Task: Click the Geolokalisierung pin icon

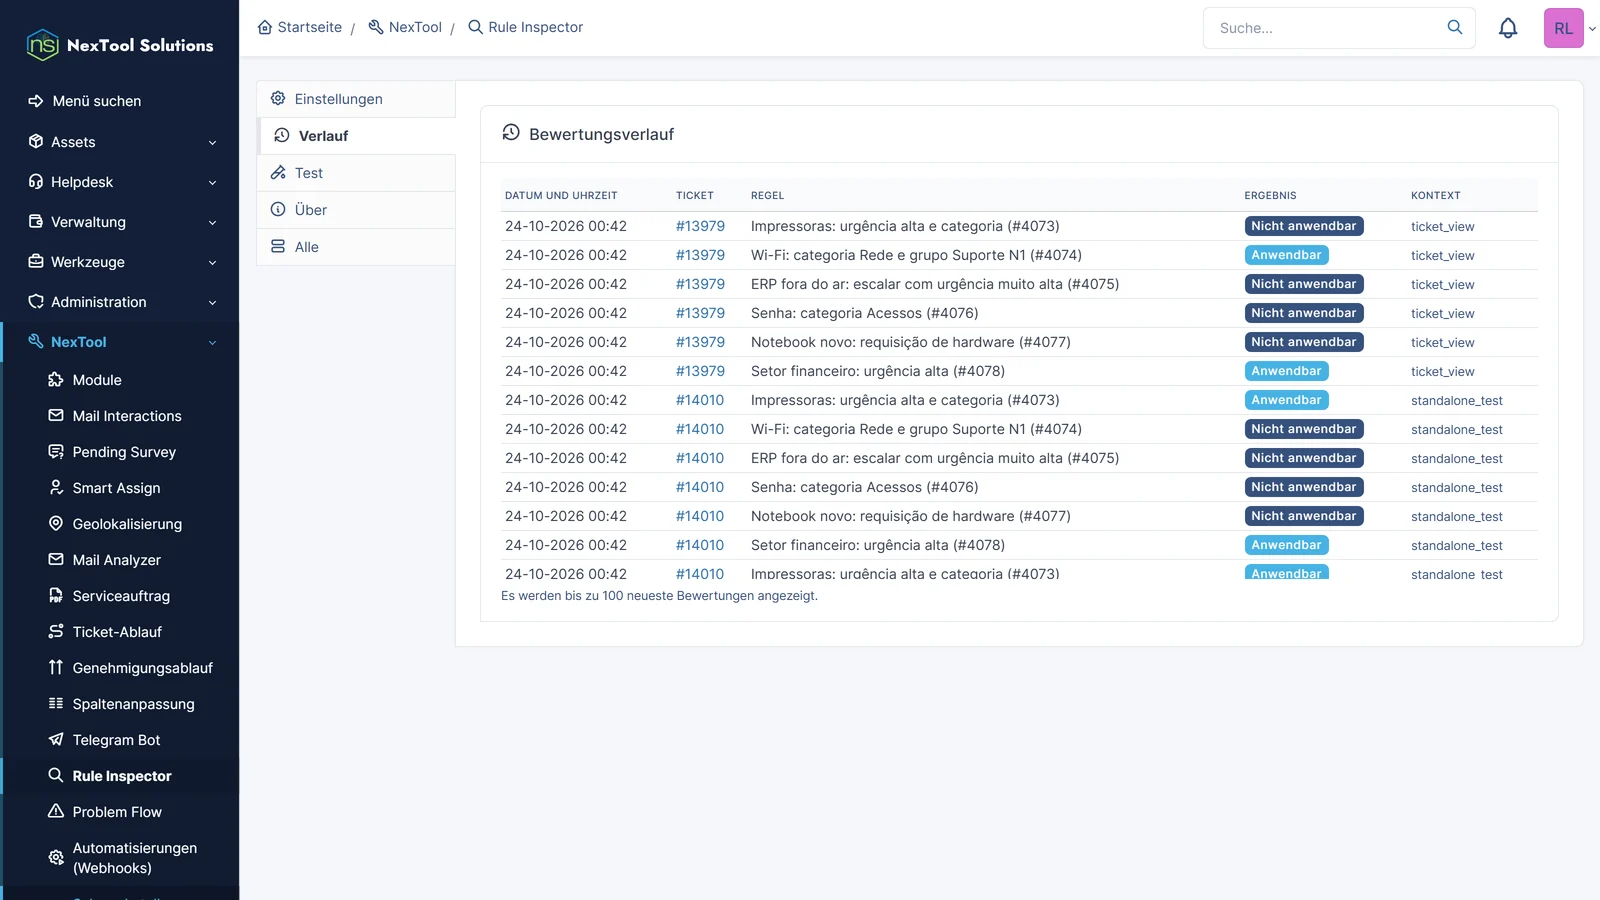Action: (x=56, y=524)
